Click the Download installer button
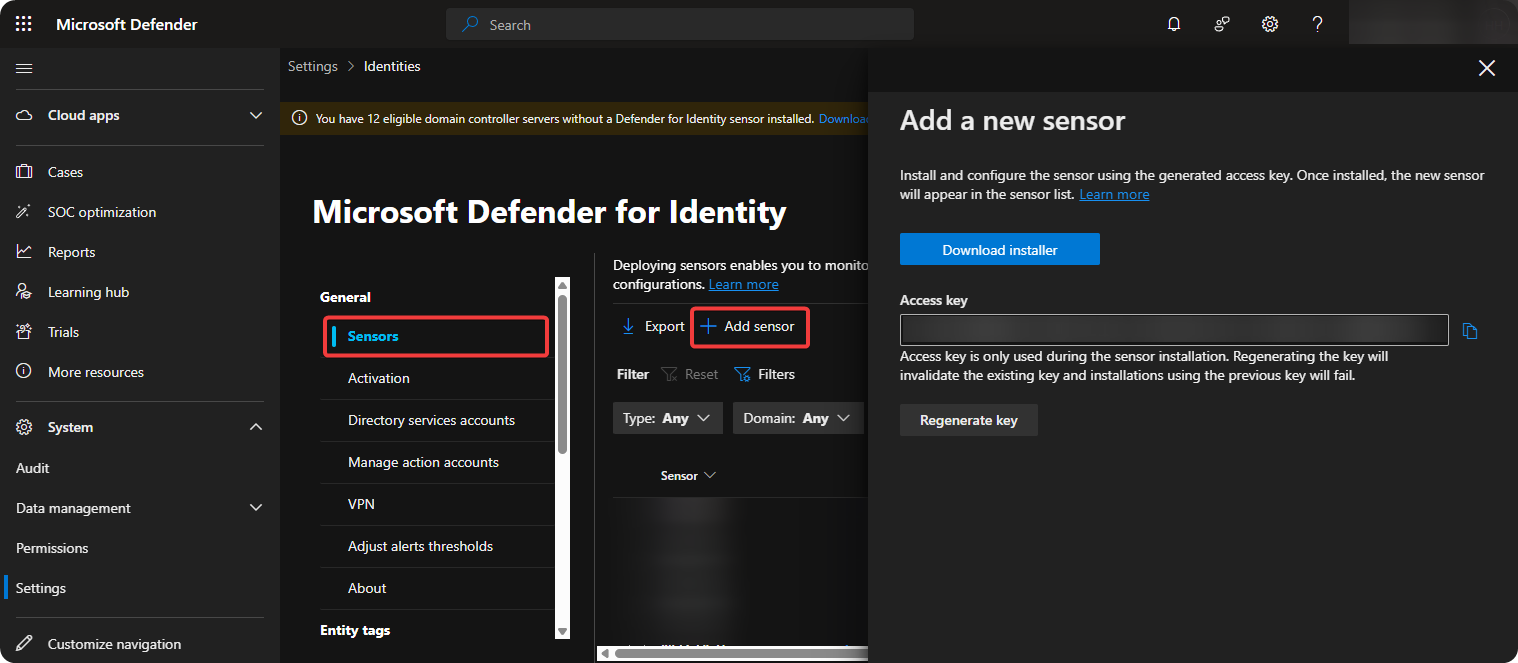This screenshot has height=663, width=1518. pos(999,250)
